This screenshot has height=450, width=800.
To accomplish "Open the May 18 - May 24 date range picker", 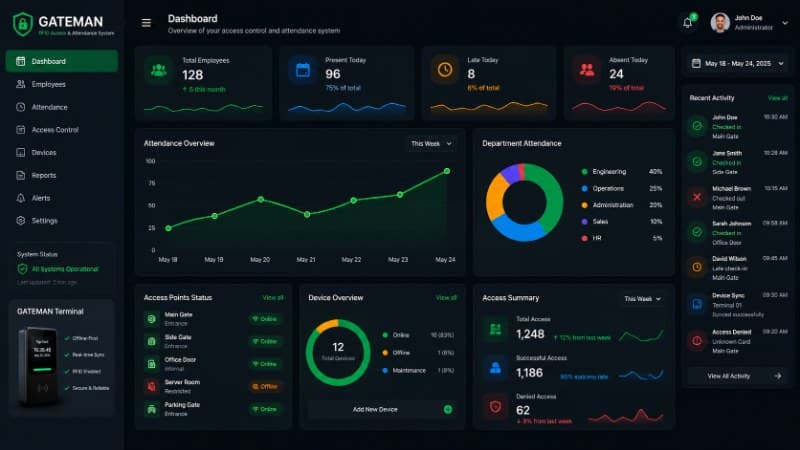I will coord(738,63).
